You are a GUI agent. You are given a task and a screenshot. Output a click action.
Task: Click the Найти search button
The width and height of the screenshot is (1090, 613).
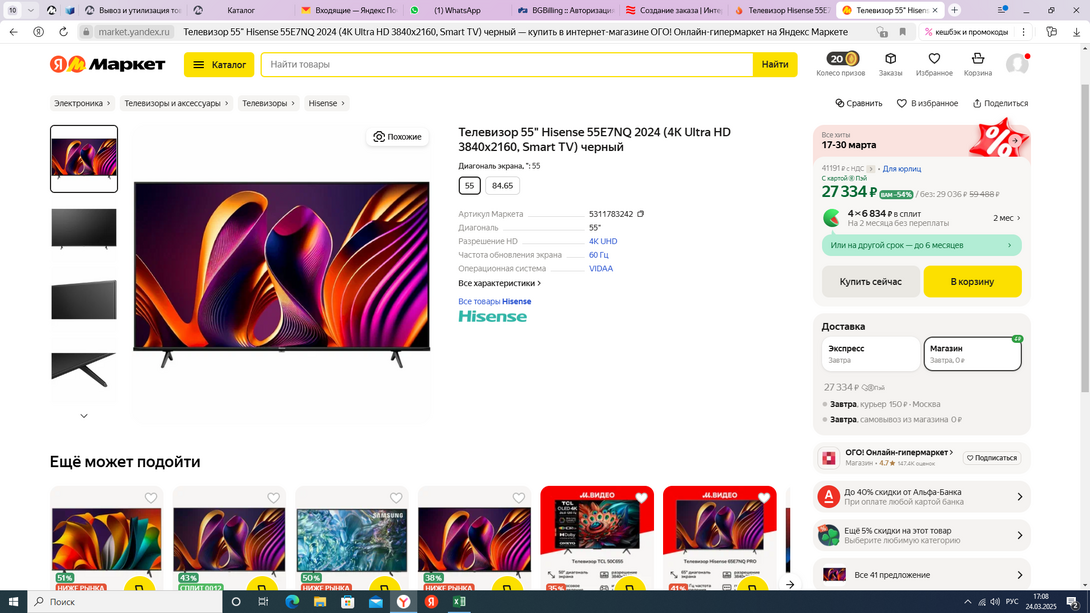coord(774,65)
